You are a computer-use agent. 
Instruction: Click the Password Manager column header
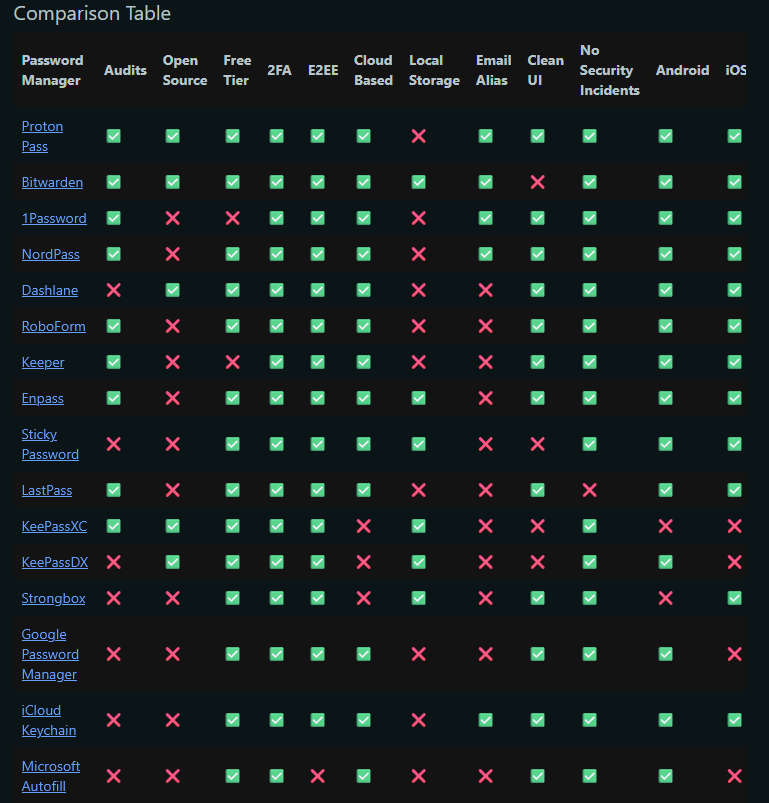click(x=52, y=70)
